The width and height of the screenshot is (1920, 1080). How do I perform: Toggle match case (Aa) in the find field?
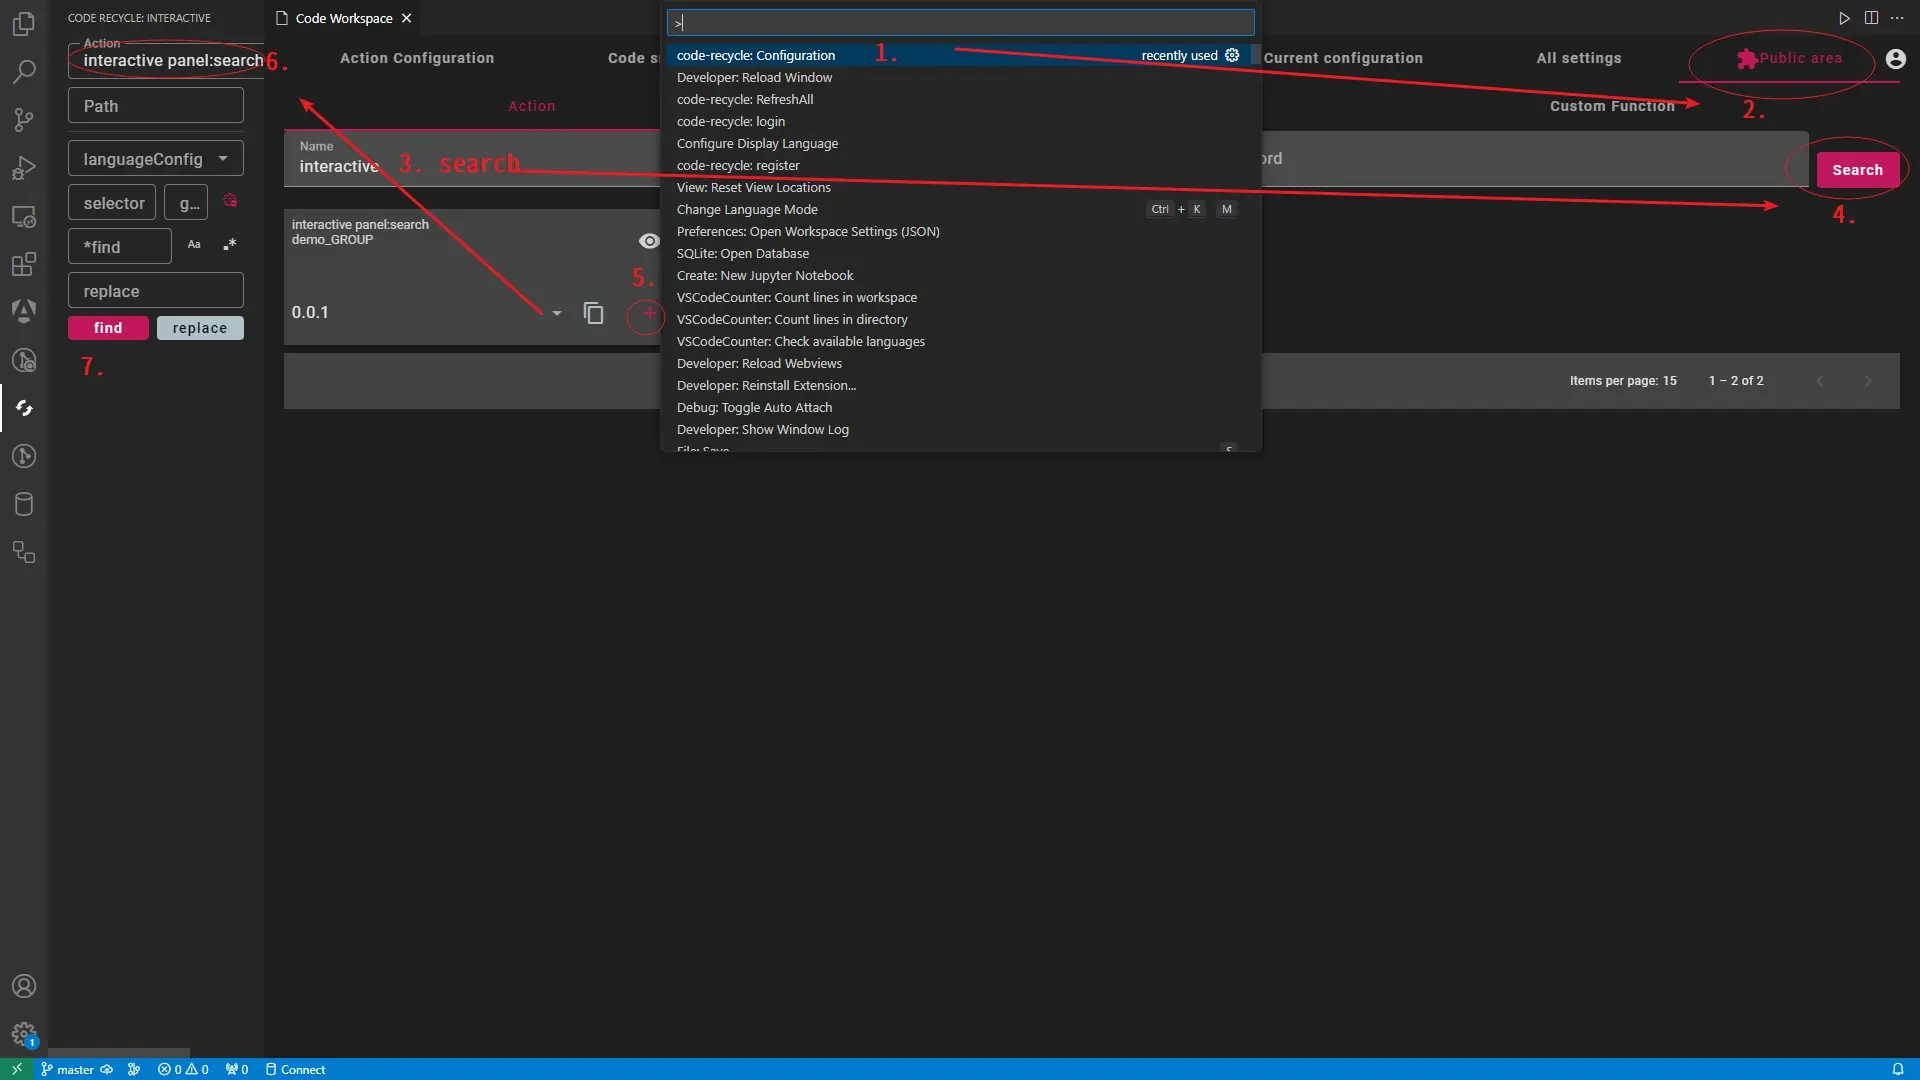pyautogui.click(x=193, y=244)
